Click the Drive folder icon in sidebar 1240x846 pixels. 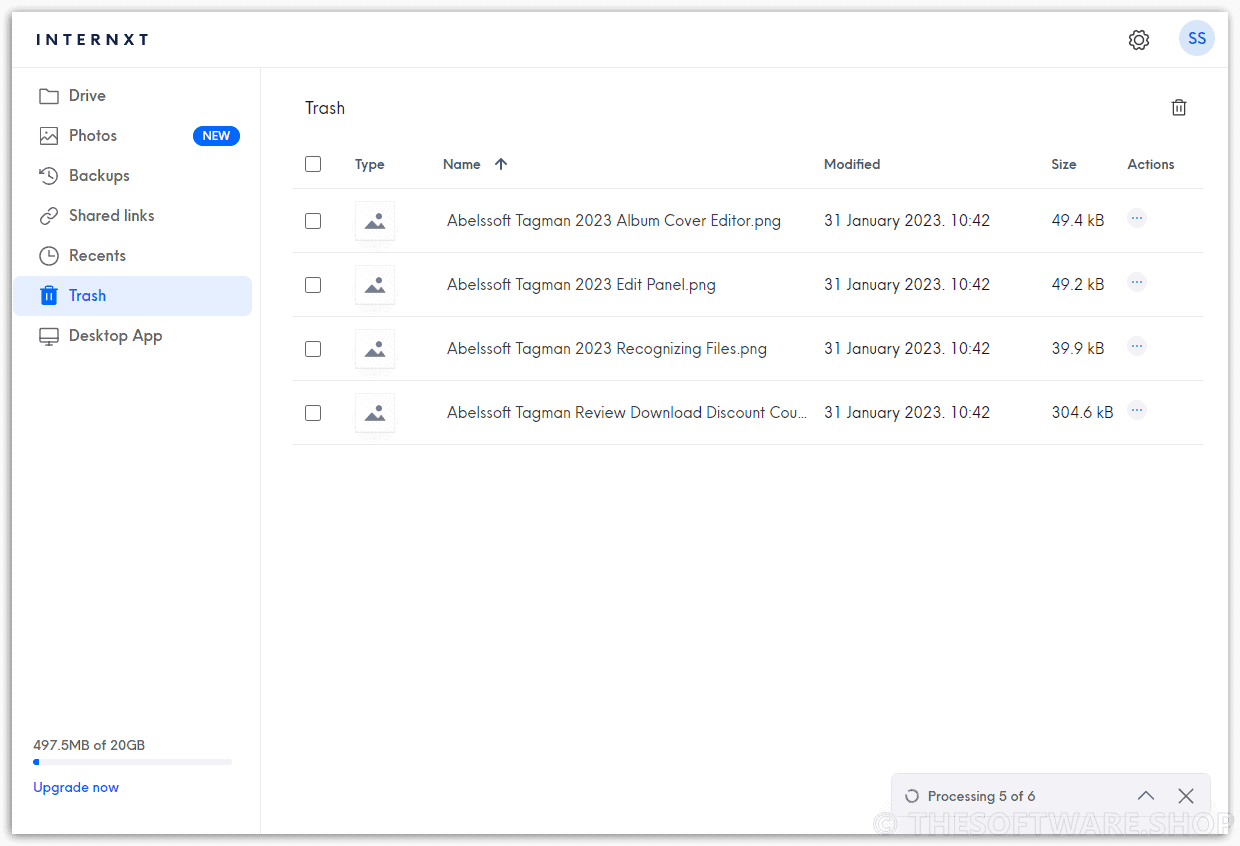(x=49, y=96)
